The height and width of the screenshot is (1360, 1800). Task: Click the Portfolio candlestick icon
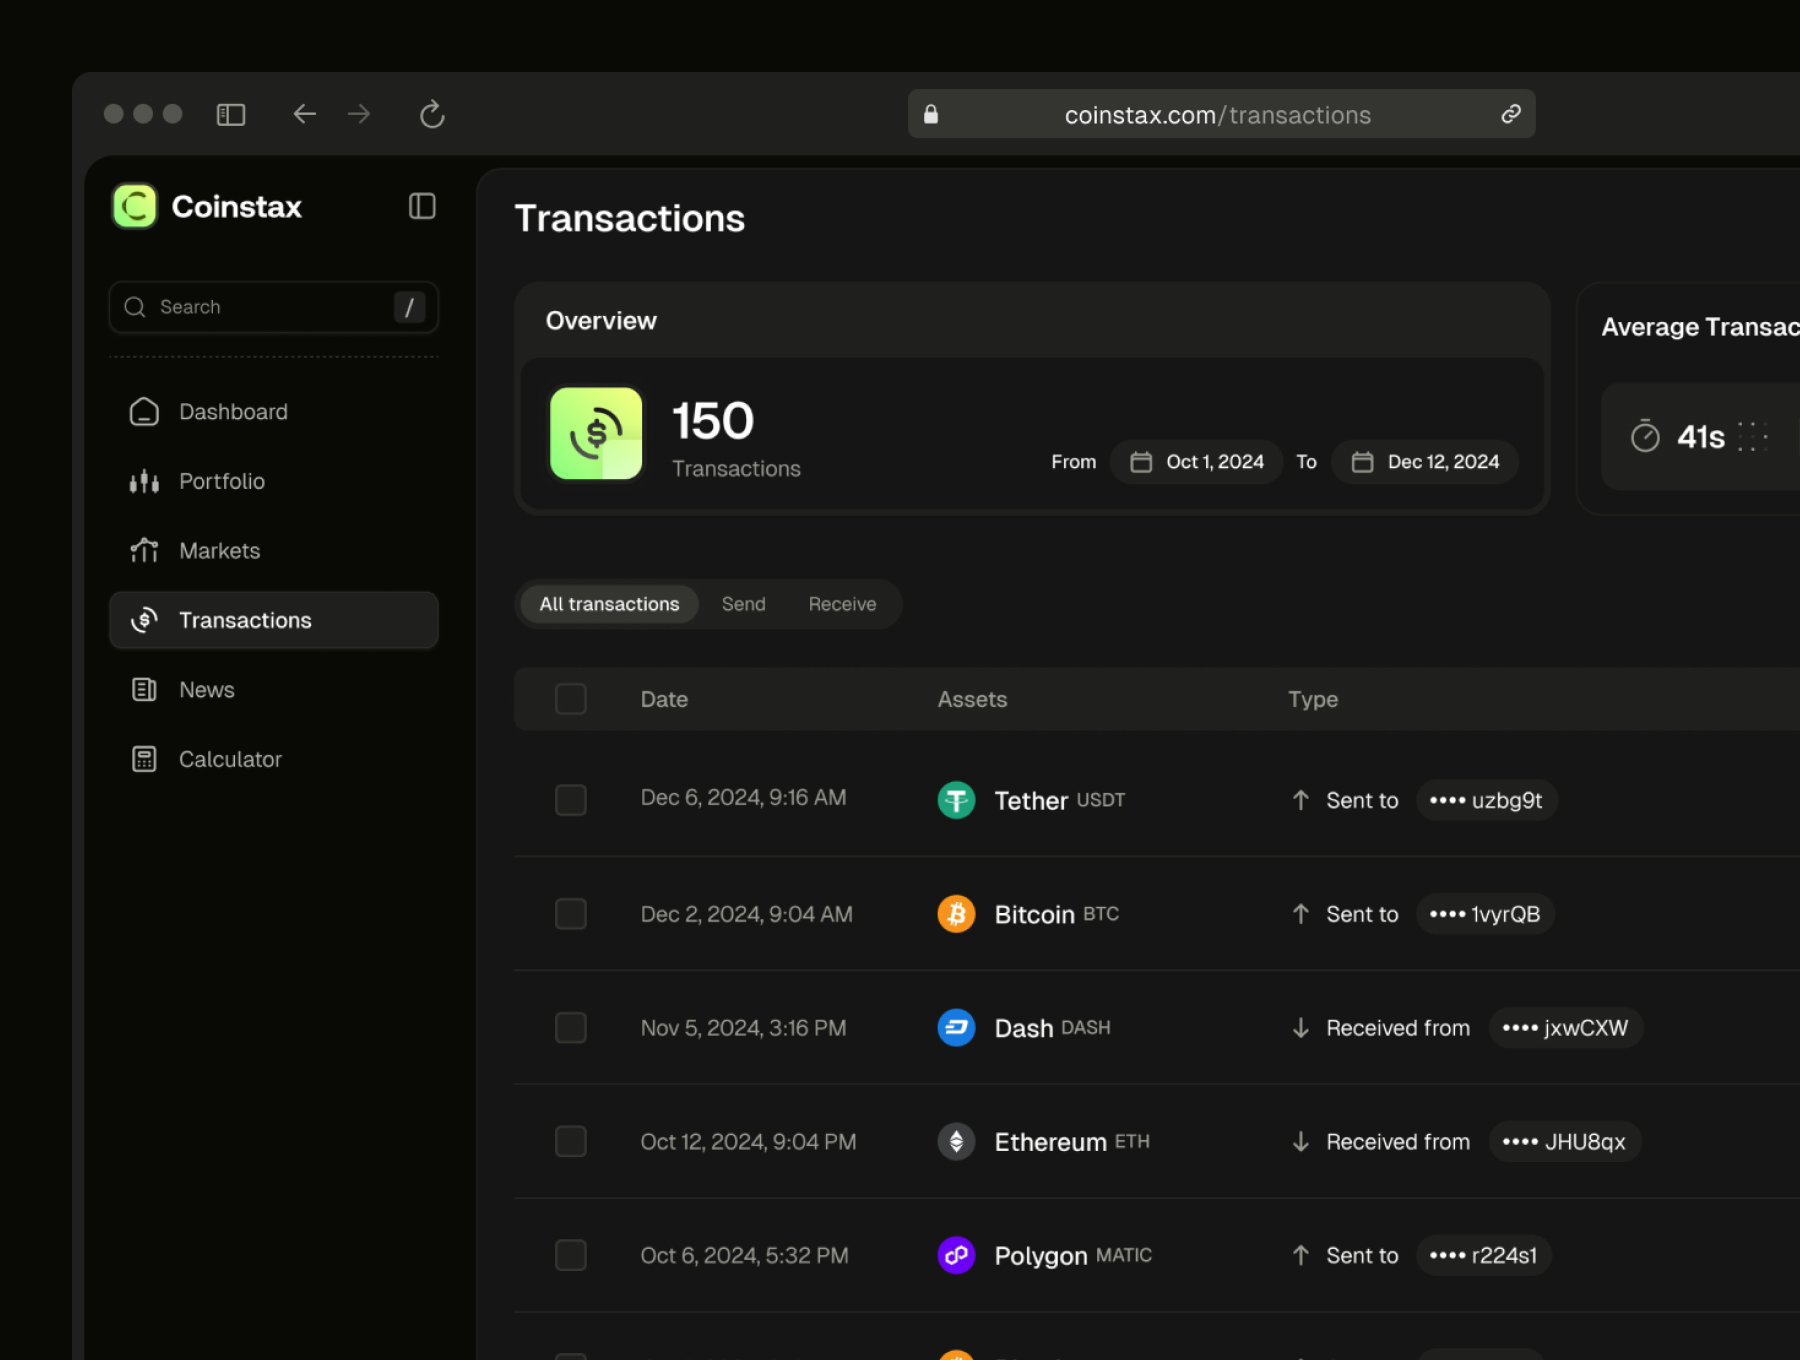click(x=144, y=481)
